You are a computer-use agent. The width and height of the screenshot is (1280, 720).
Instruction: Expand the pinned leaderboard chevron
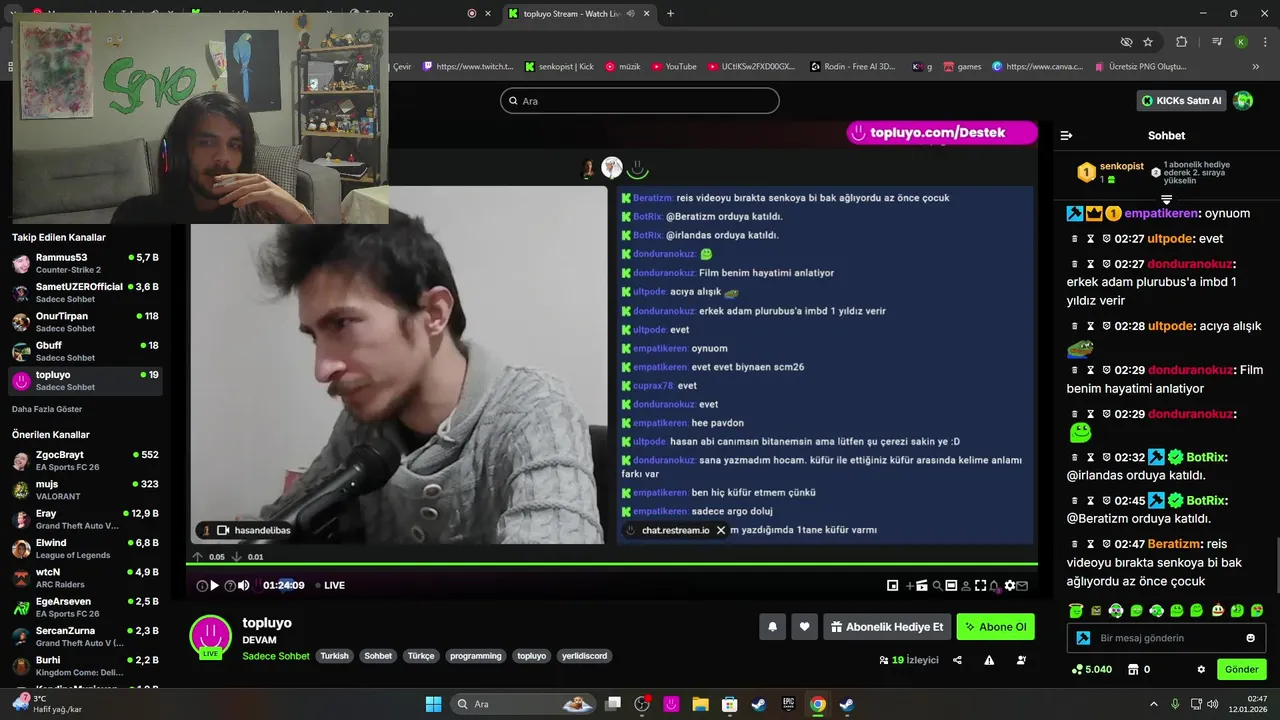tap(1166, 199)
